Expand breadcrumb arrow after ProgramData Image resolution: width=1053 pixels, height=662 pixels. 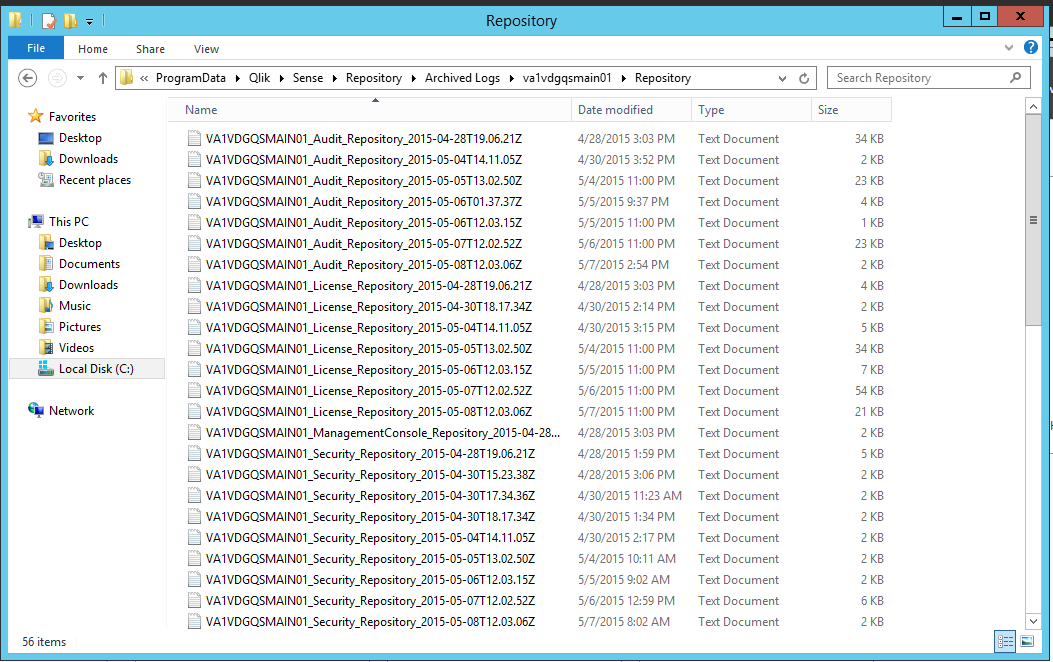238,79
